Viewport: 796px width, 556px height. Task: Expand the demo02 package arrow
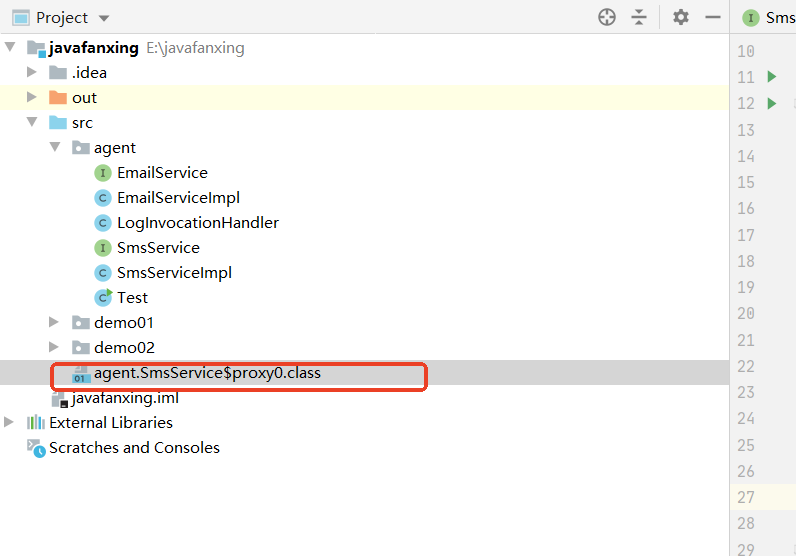coord(53,347)
